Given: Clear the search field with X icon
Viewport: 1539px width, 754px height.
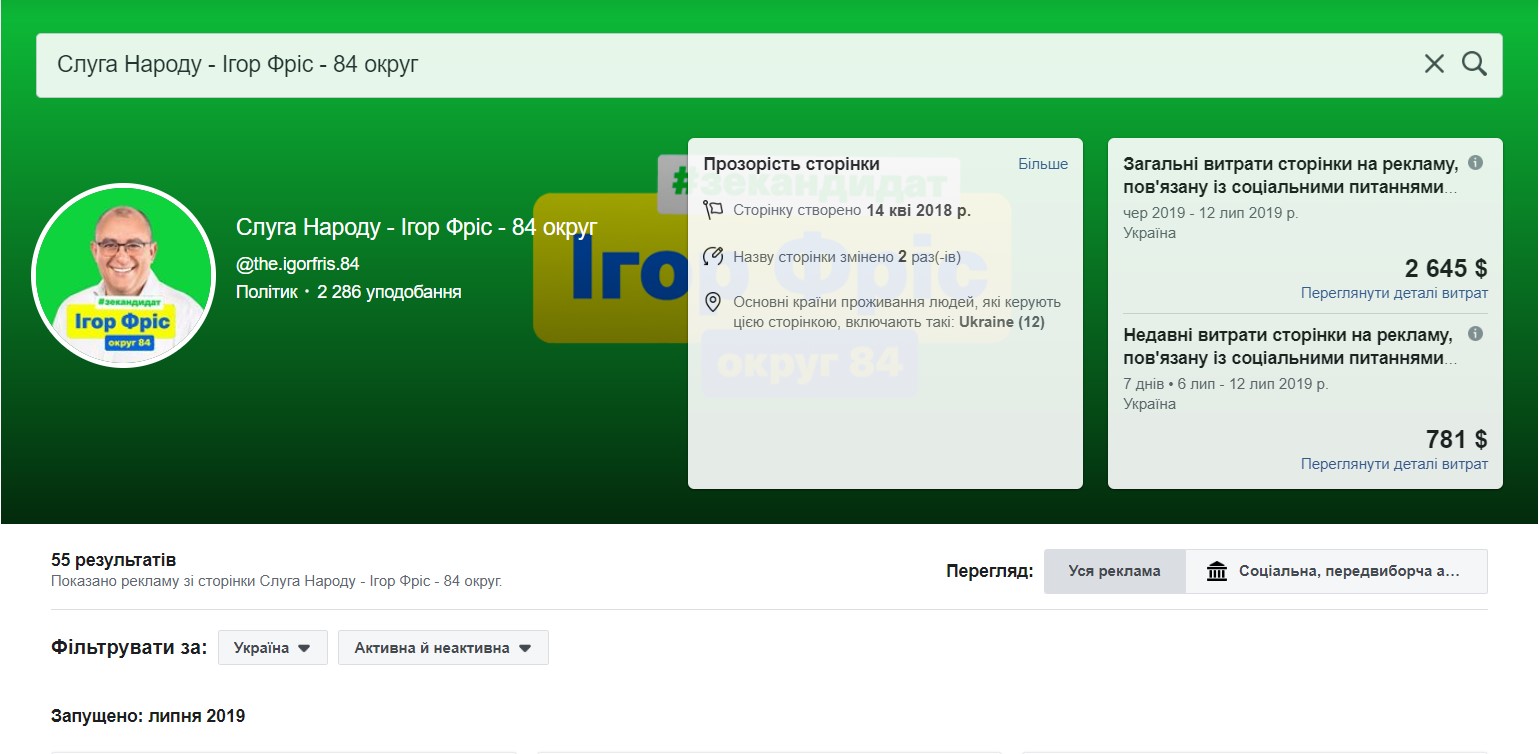Looking at the screenshot, I should pyautogui.click(x=1434, y=64).
